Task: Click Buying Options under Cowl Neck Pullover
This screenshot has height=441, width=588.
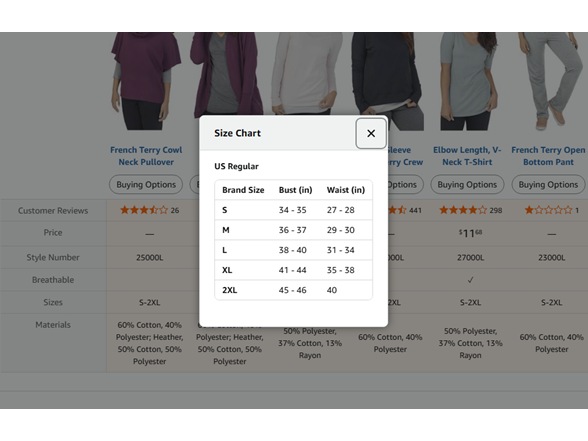Action: click(146, 184)
